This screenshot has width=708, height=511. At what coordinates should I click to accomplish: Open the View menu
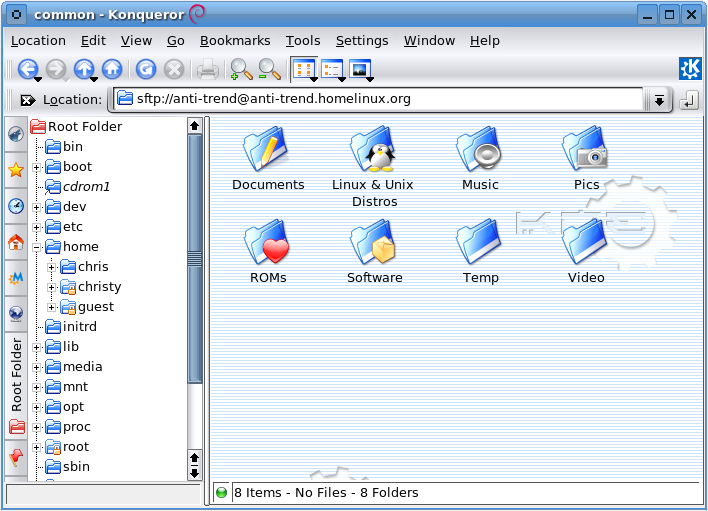pyautogui.click(x=136, y=41)
